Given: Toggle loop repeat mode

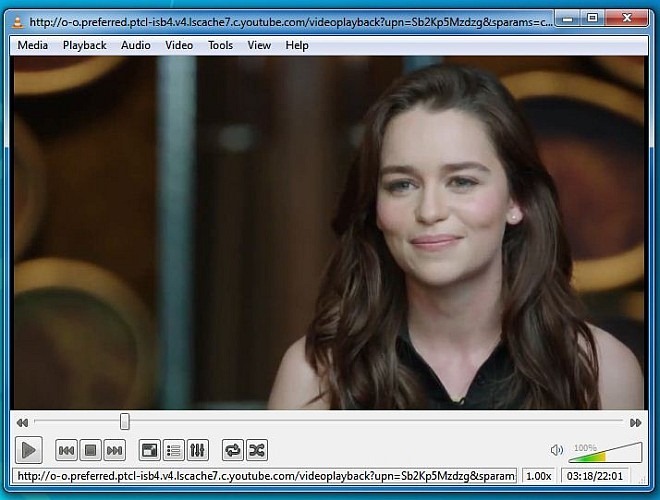Looking at the screenshot, I should point(232,451).
